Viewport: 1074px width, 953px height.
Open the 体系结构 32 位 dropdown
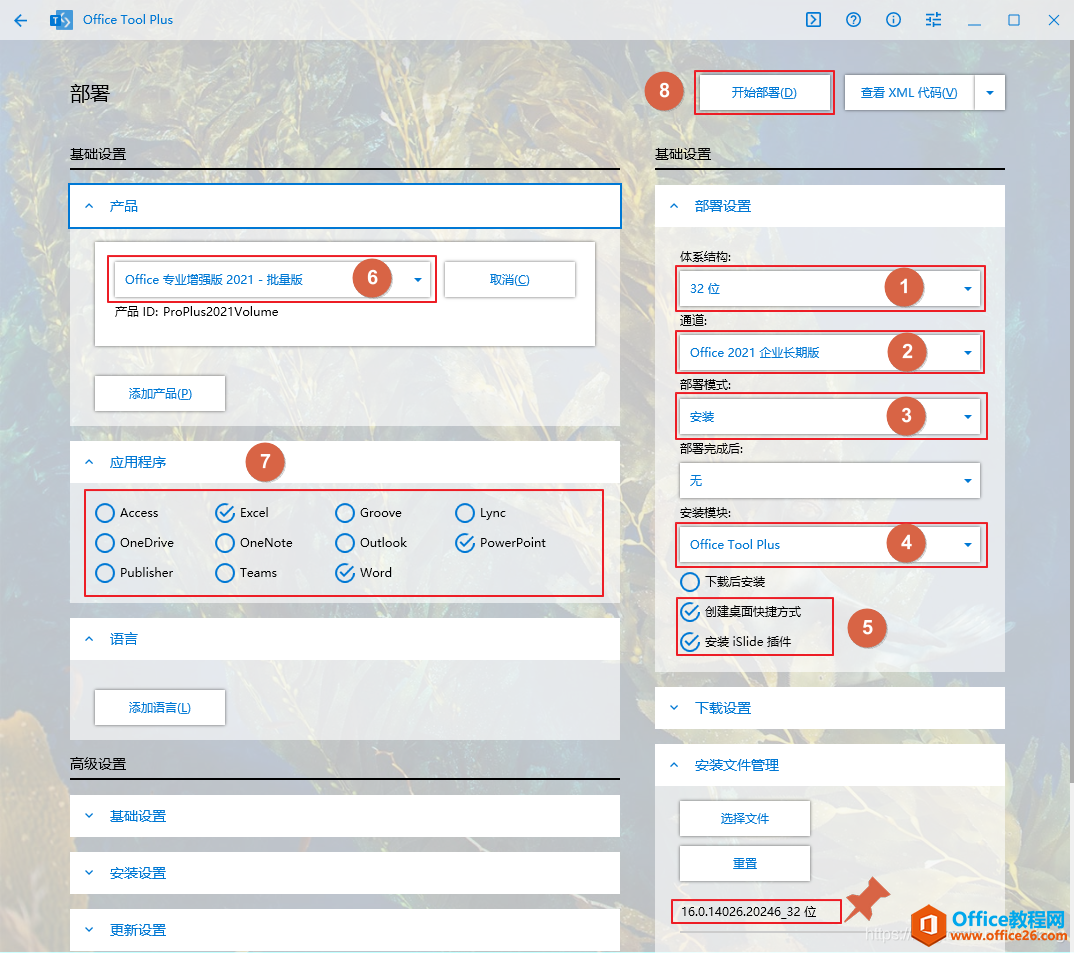(829, 288)
